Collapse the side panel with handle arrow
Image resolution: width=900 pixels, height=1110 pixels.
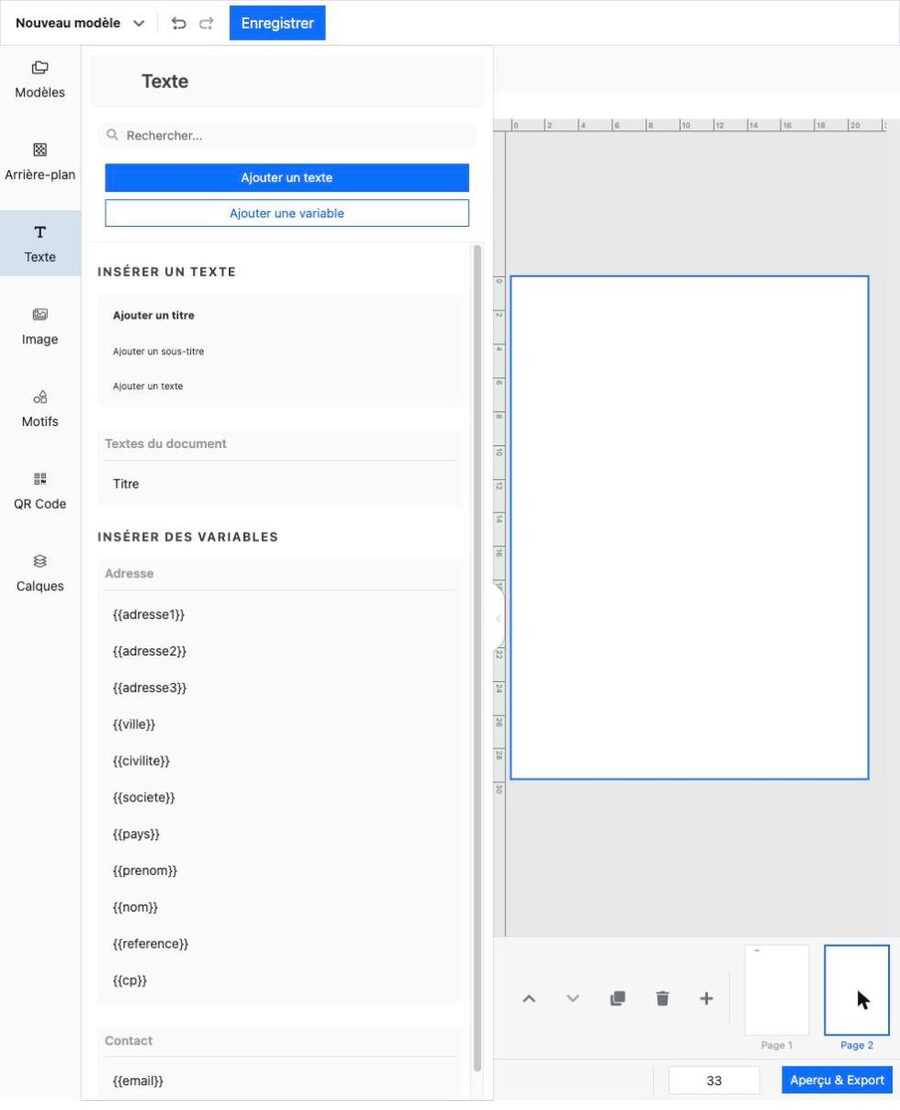499,618
